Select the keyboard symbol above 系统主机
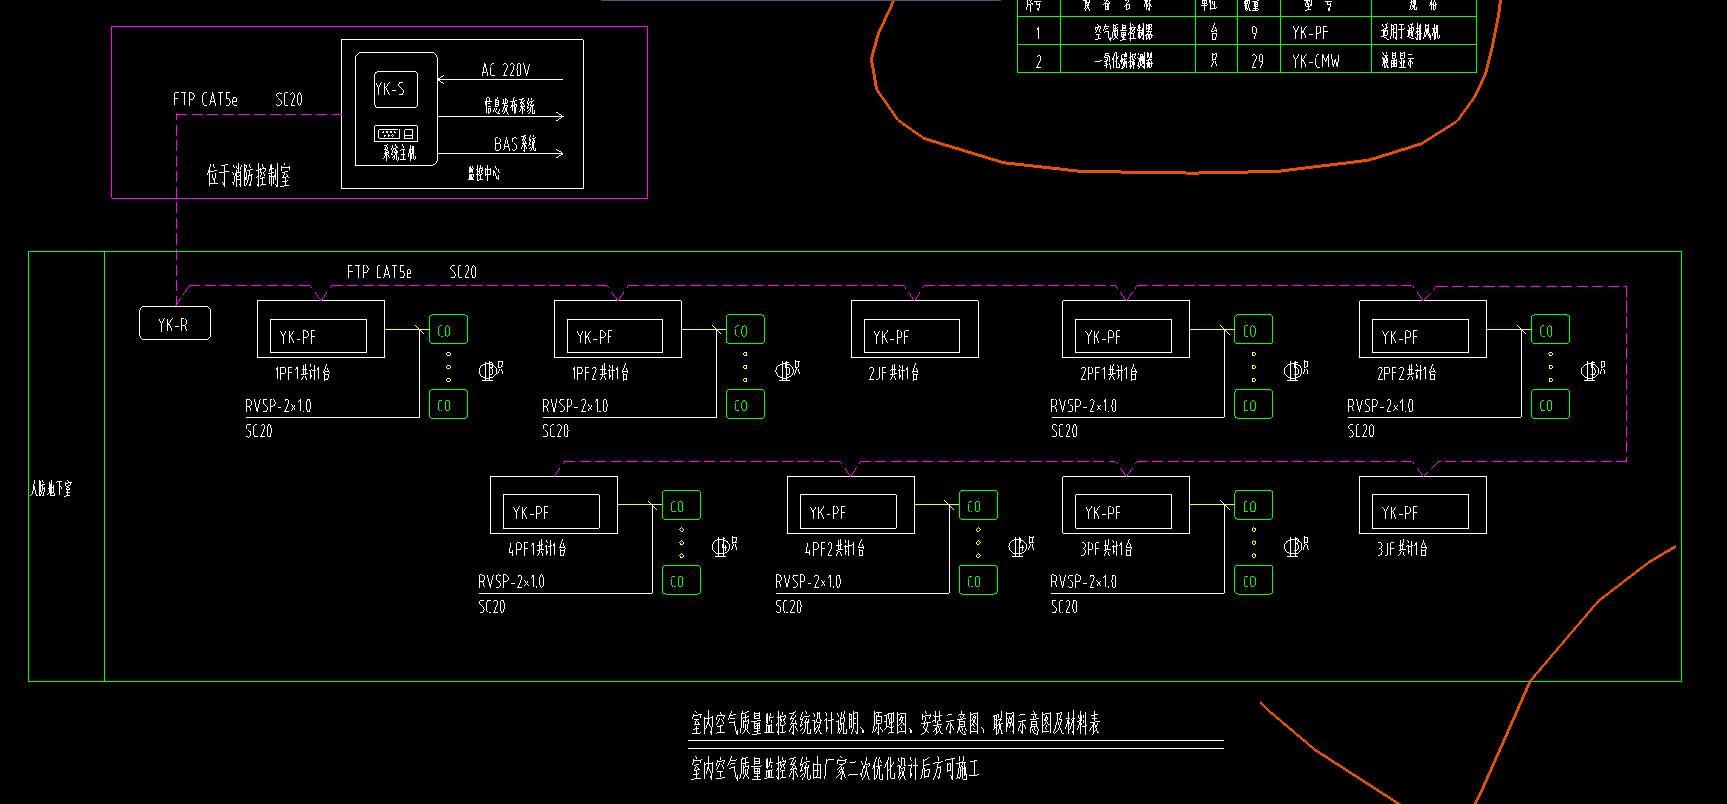 pos(396,133)
